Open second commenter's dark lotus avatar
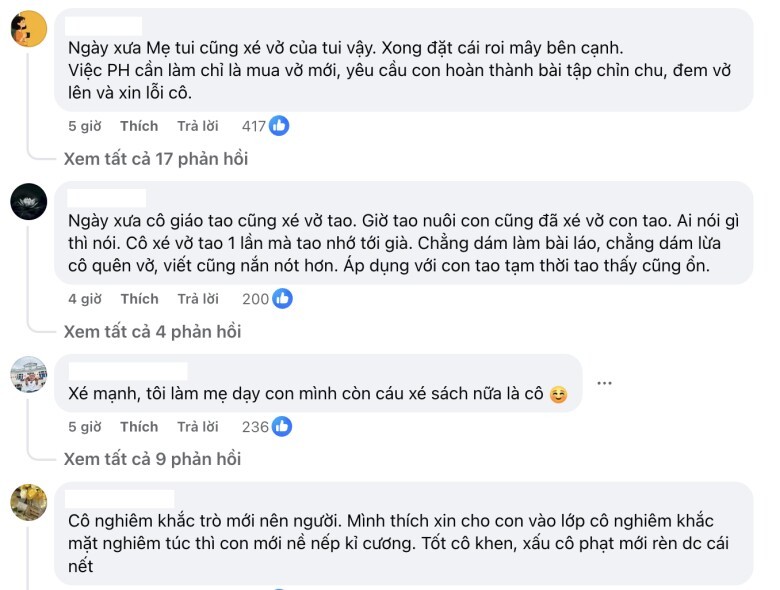Image resolution: width=780 pixels, height=590 pixels. click(x=29, y=202)
